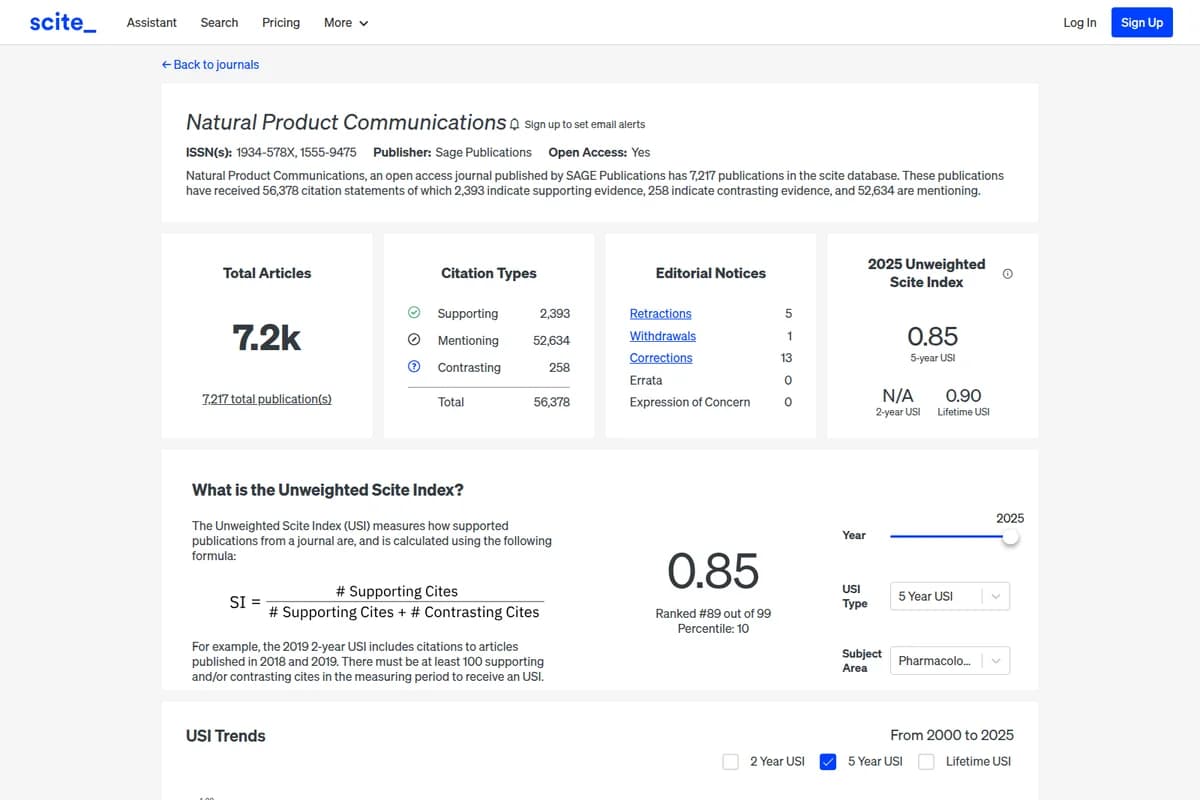Click the Sign Up button
Image resolution: width=1200 pixels, height=800 pixels.
(1141, 22)
